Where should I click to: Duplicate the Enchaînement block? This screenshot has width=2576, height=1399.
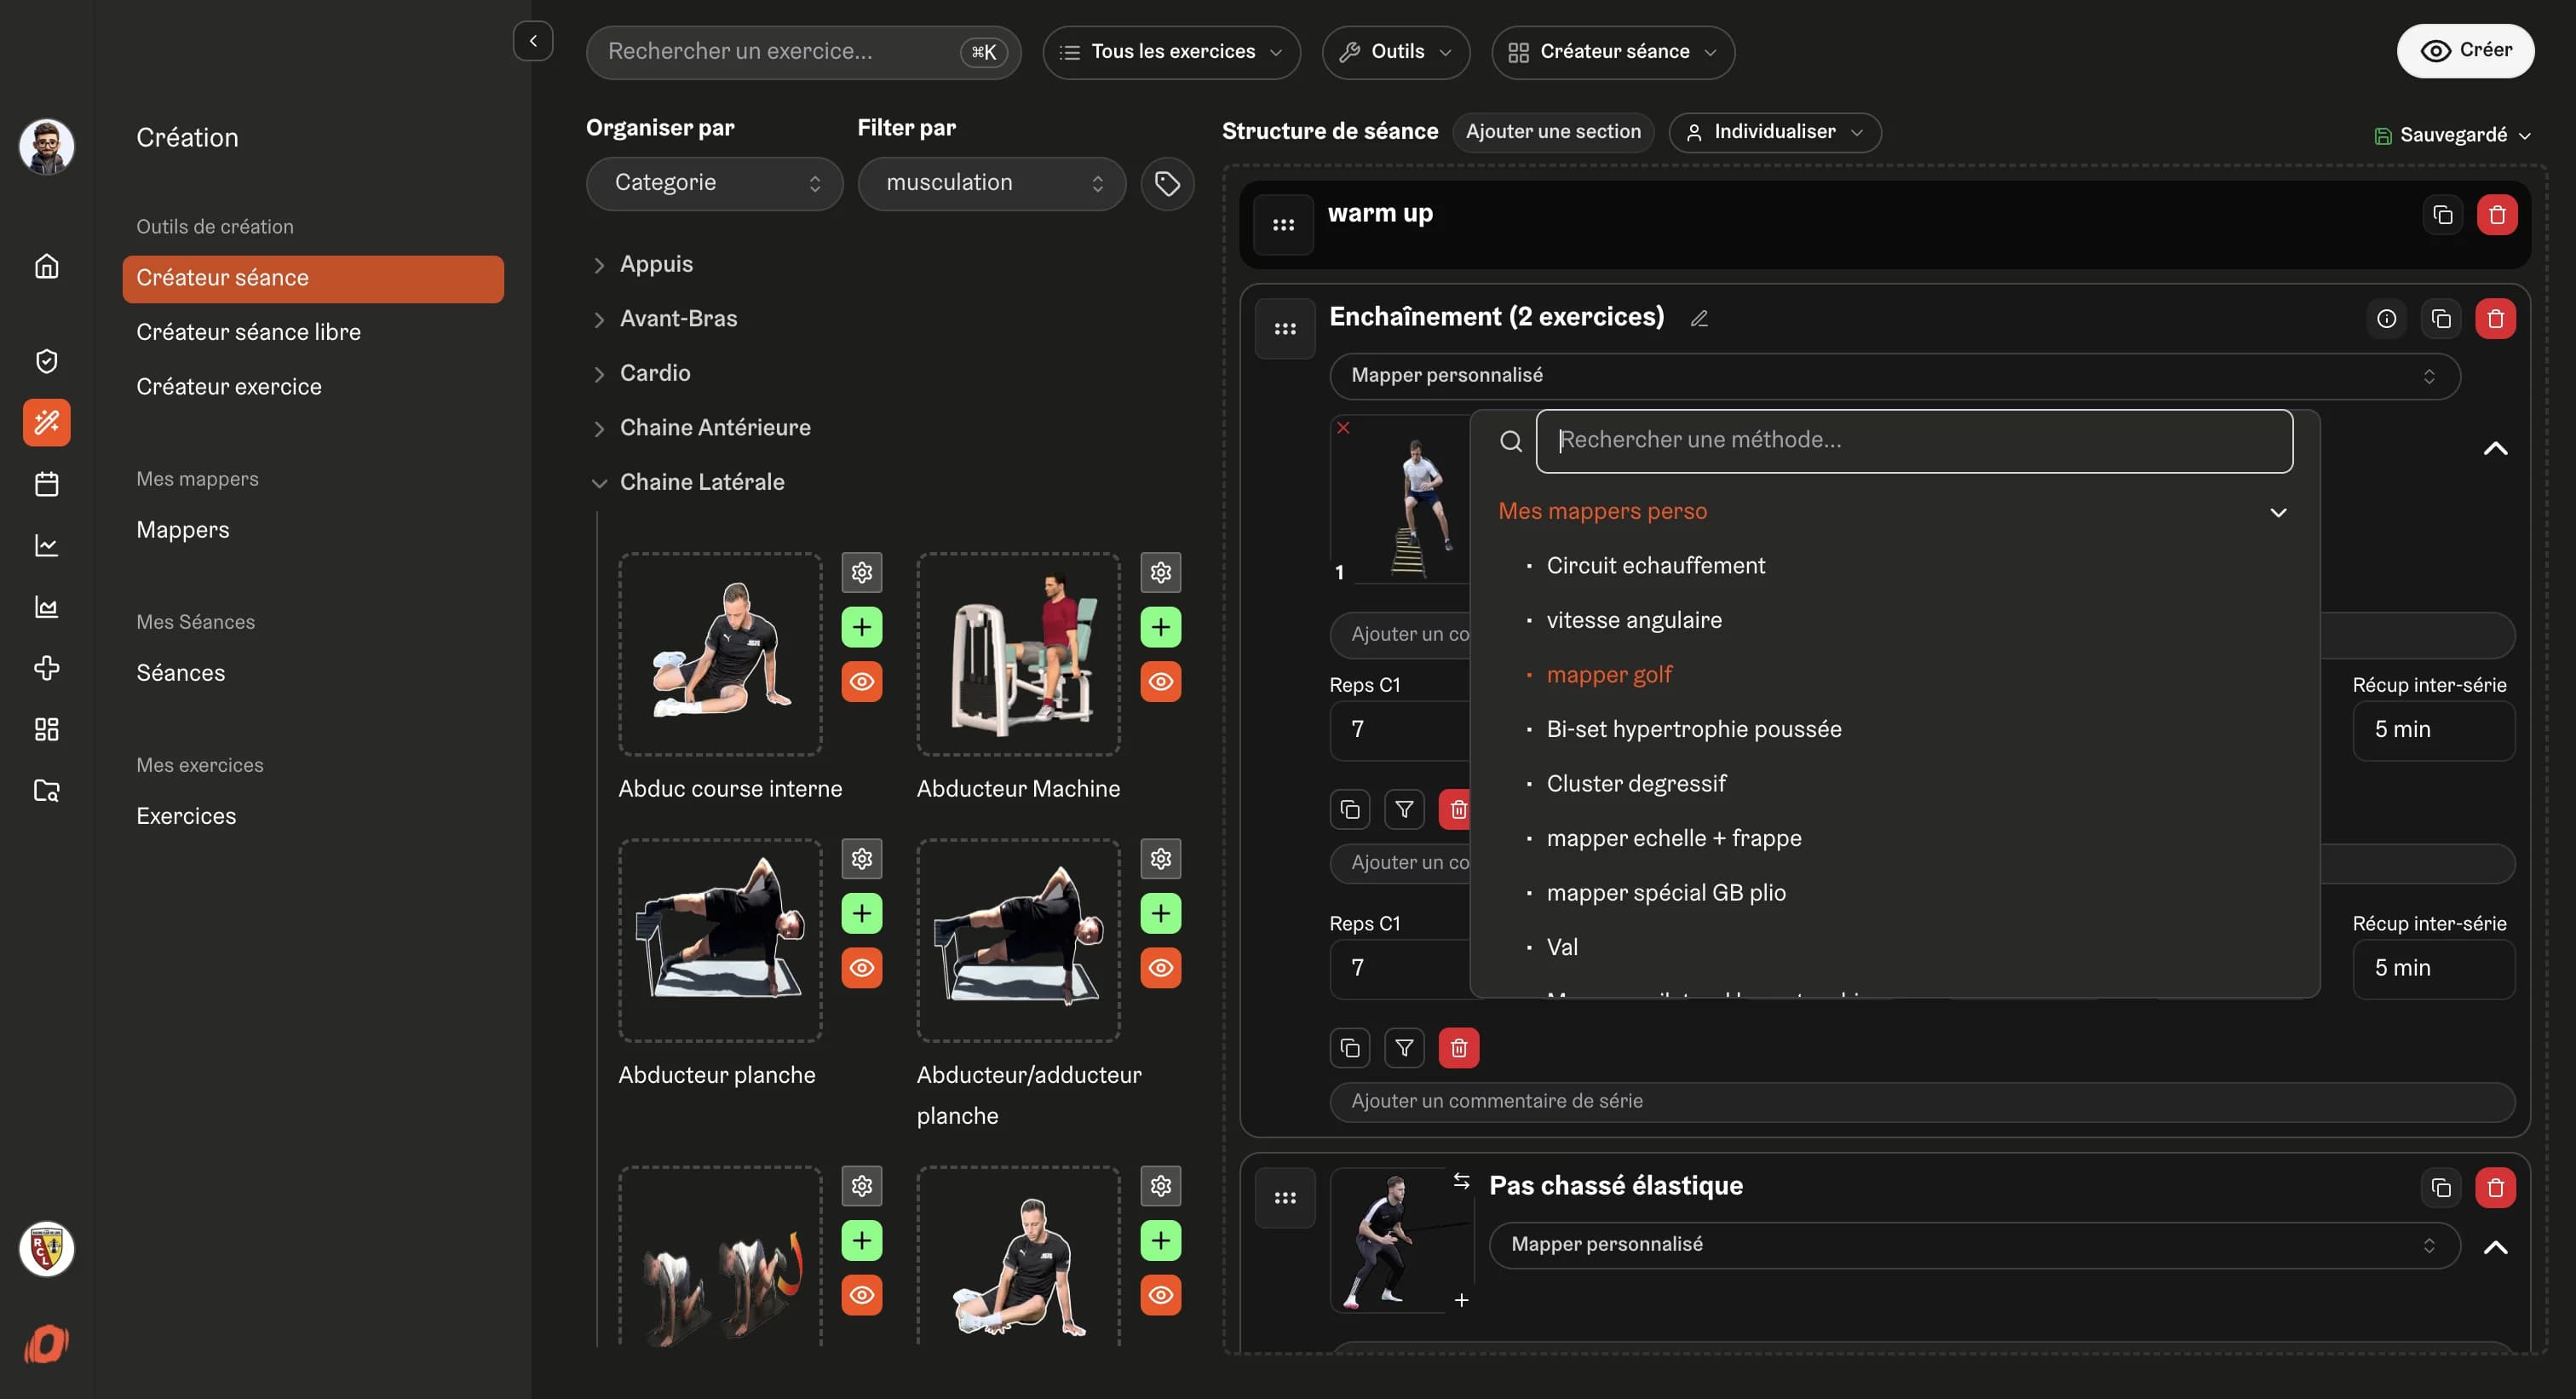(2441, 319)
